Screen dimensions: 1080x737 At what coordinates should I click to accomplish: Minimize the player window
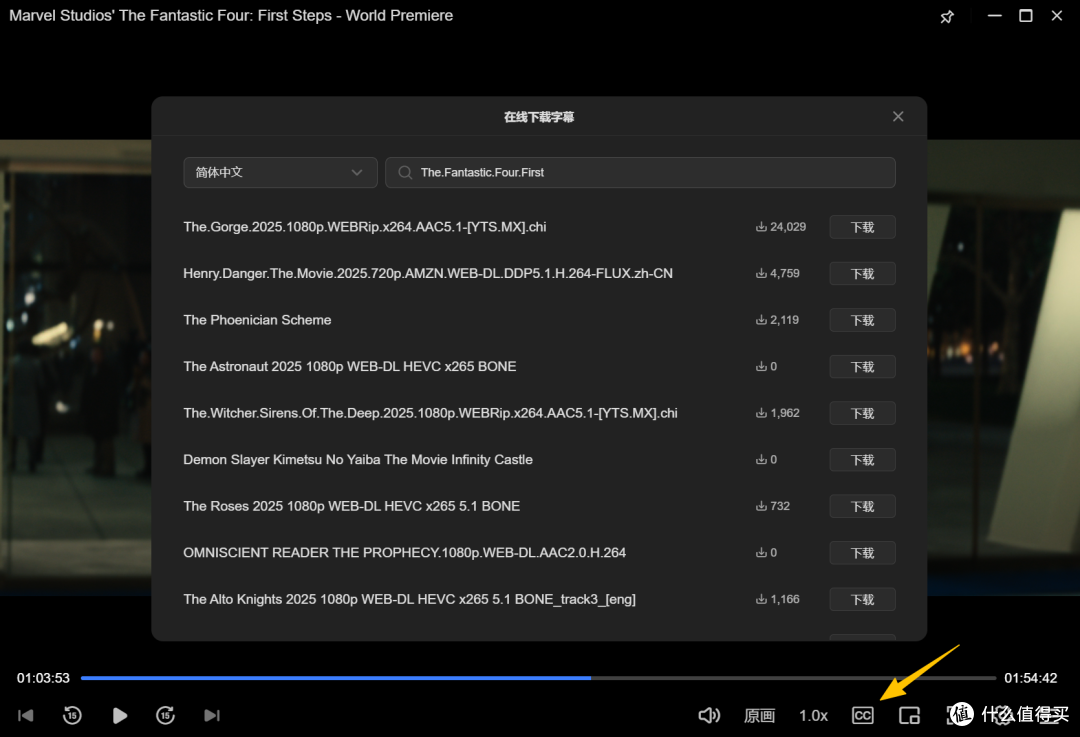click(995, 15)
